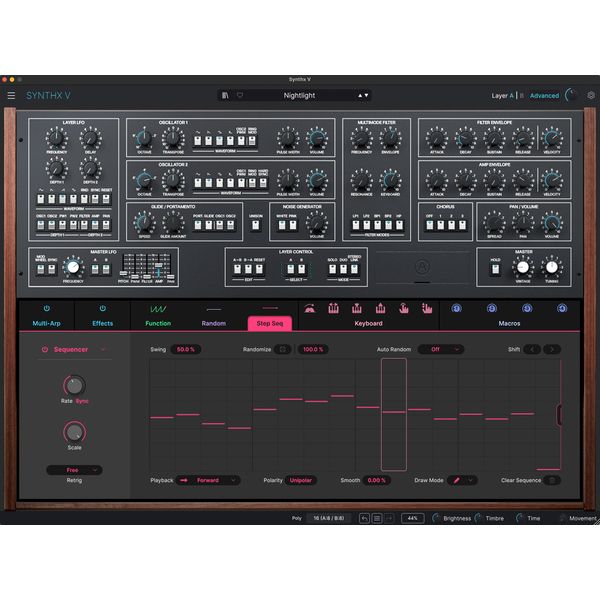The height and width of the screenshot is (600, 600).
Task: Click the first Keyboard modulation icon
Action: pos(310,308)
